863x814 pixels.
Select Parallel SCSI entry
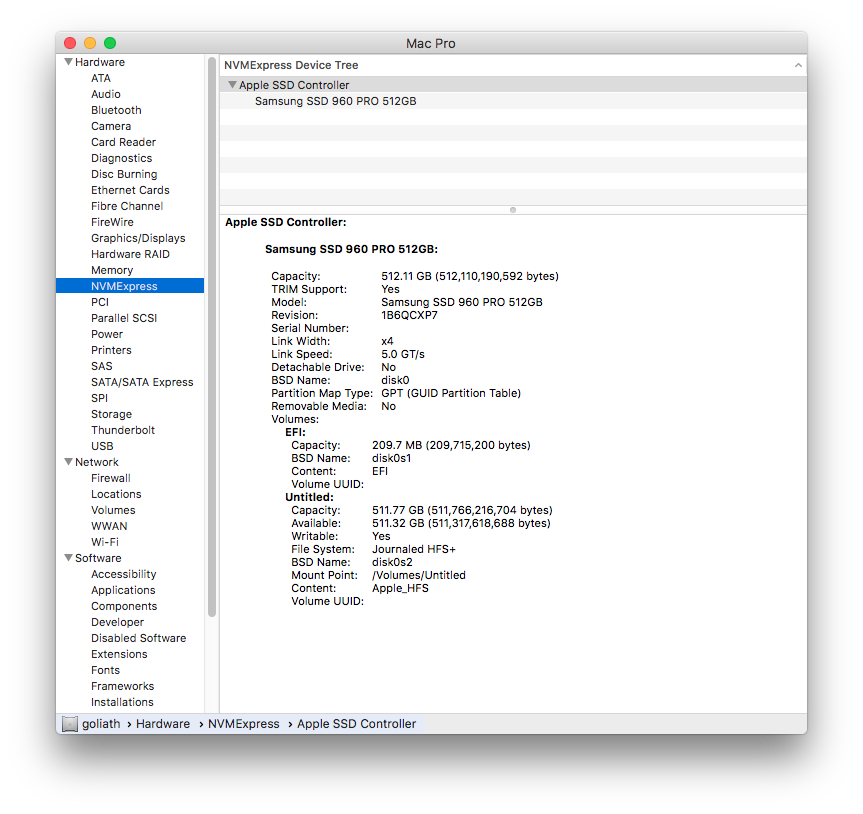124,318
